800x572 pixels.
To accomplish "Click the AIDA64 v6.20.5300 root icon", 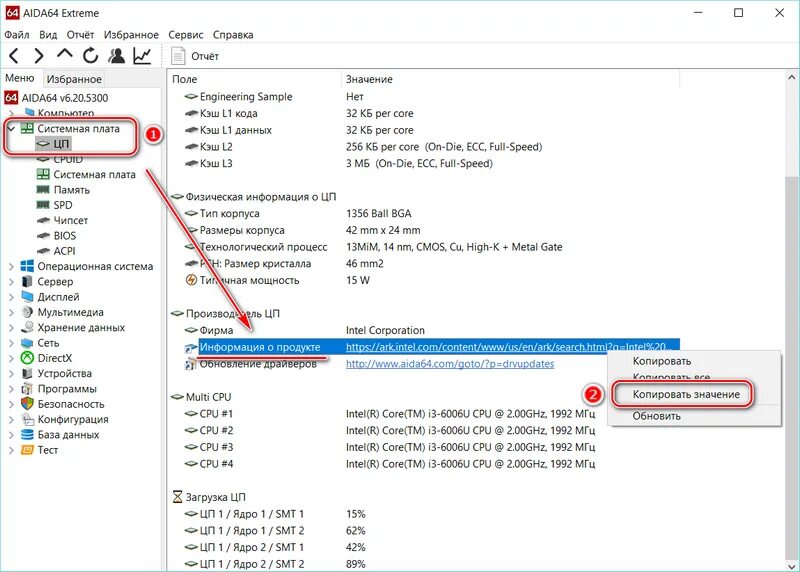I will [x=11, y=97].
